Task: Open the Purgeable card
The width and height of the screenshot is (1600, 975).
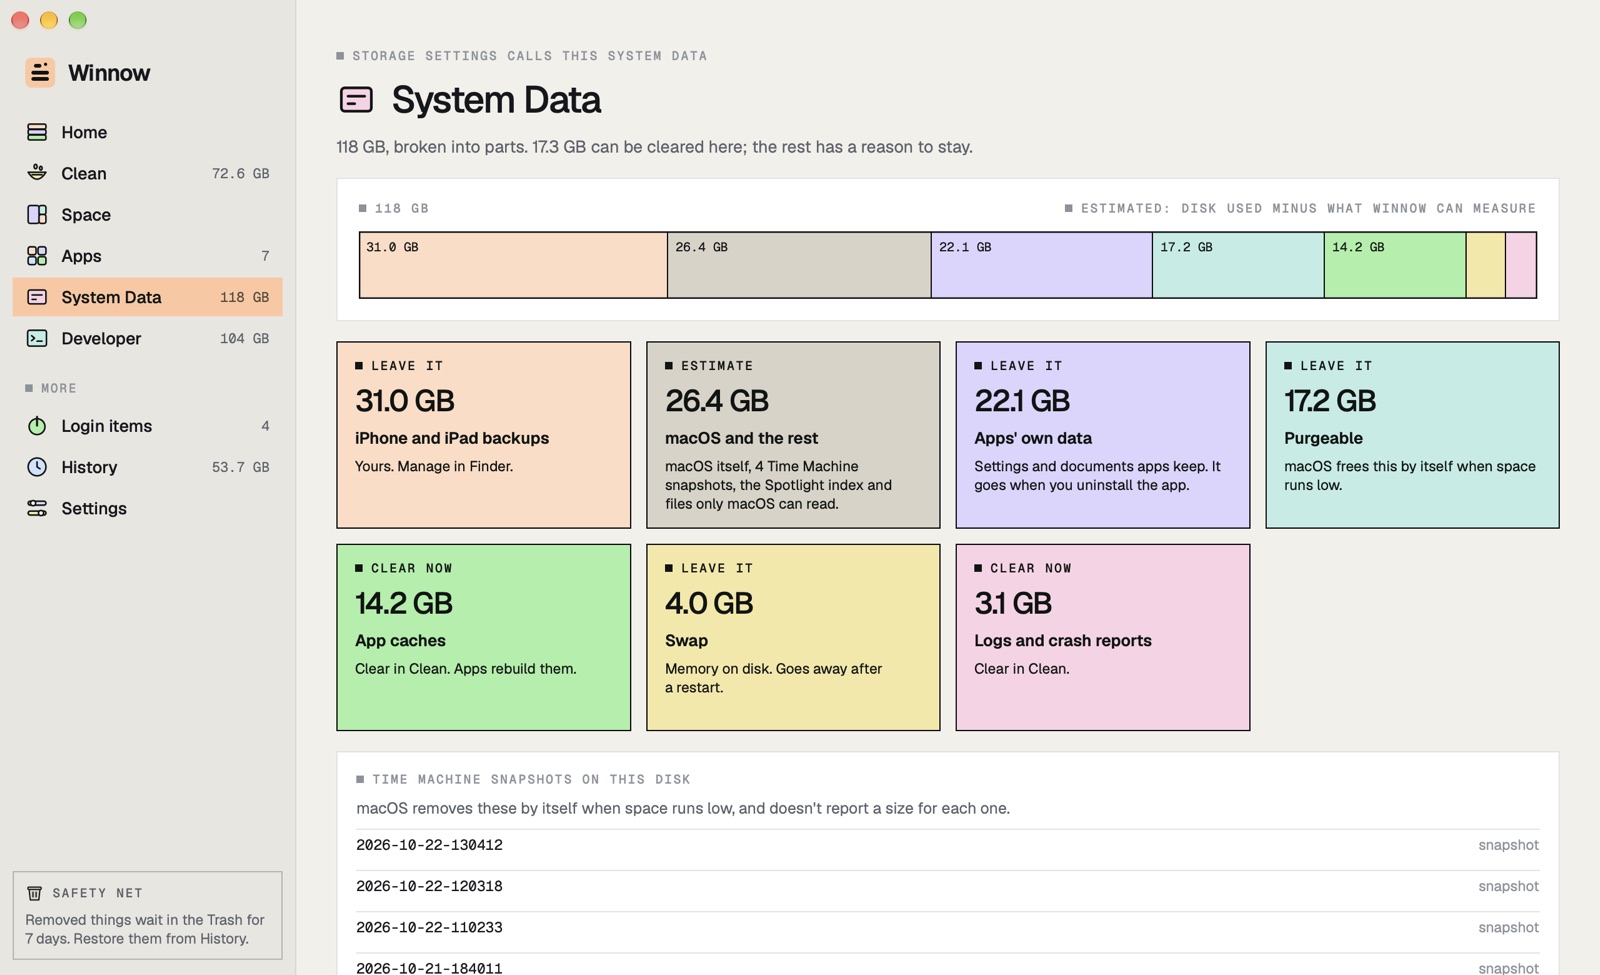Action: click(x=1412, y=435)
